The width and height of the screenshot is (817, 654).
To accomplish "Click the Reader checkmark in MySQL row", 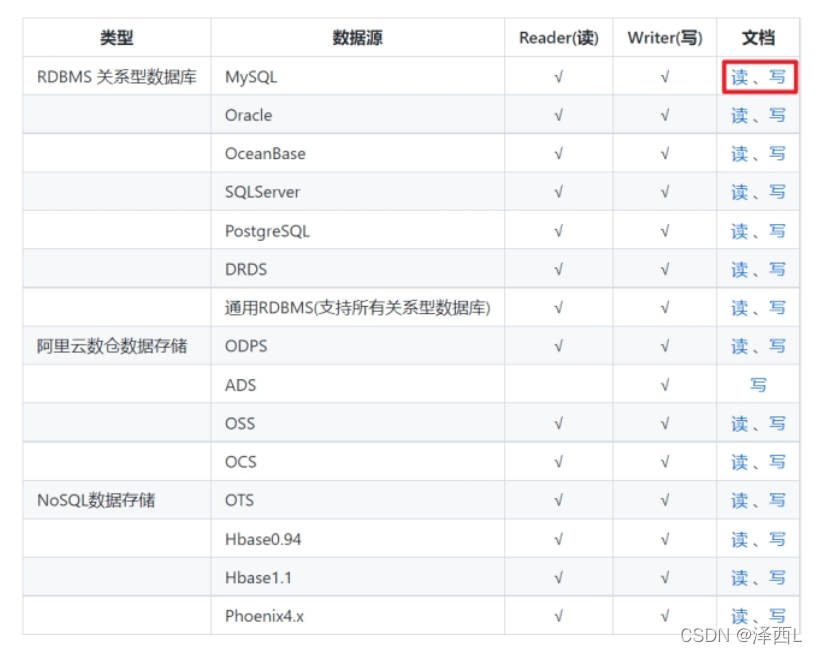I will tap(559, 77).
